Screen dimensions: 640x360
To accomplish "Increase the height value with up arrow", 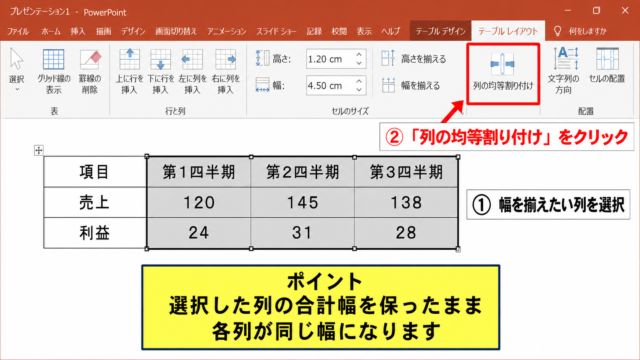I will [359, 55].
